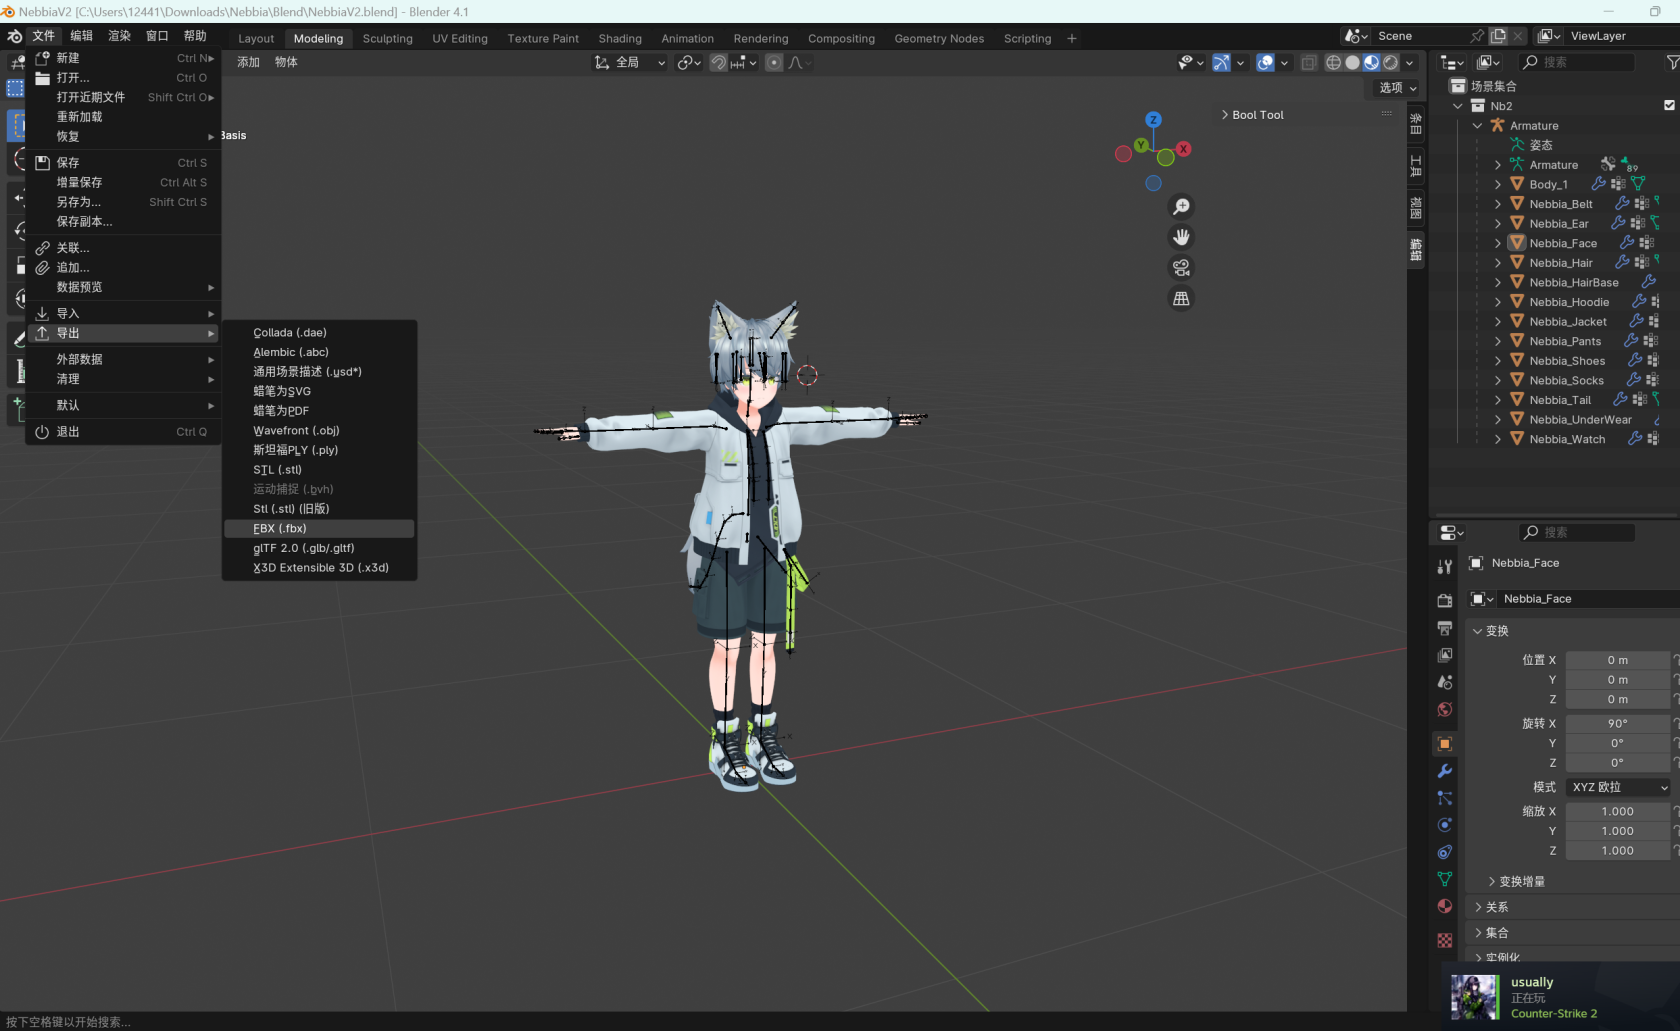Open the Modifiers wrench properties tab
1680x1031 pixels.
pyautogui.click(x=1445, y=771)
